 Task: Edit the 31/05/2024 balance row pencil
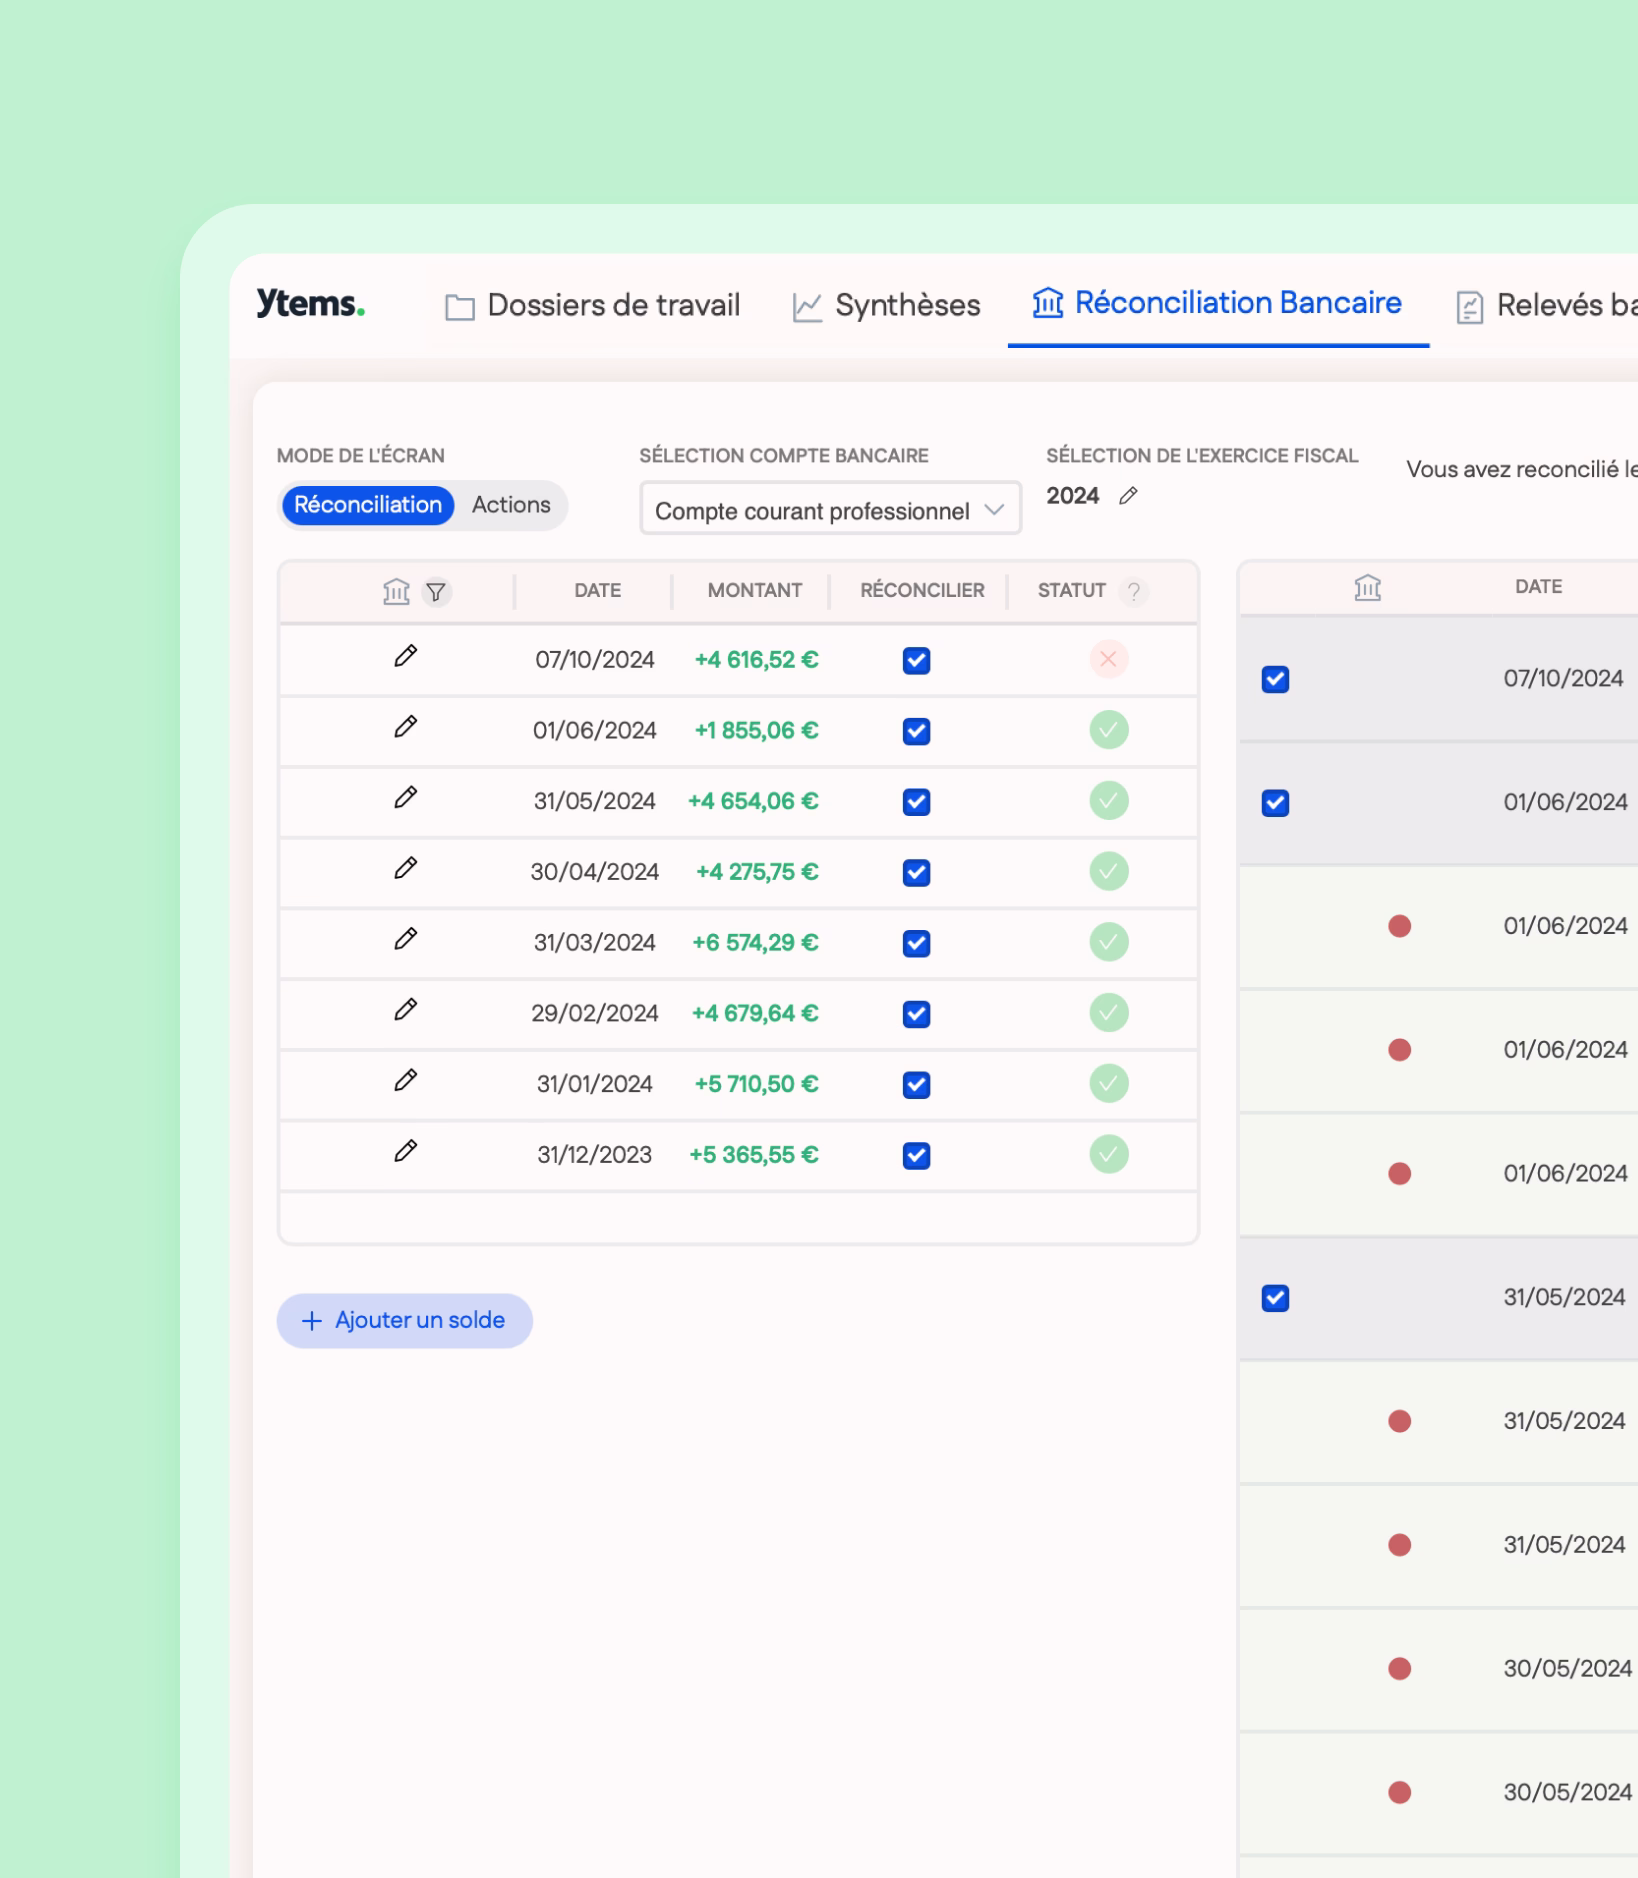[x=405, y=798]
